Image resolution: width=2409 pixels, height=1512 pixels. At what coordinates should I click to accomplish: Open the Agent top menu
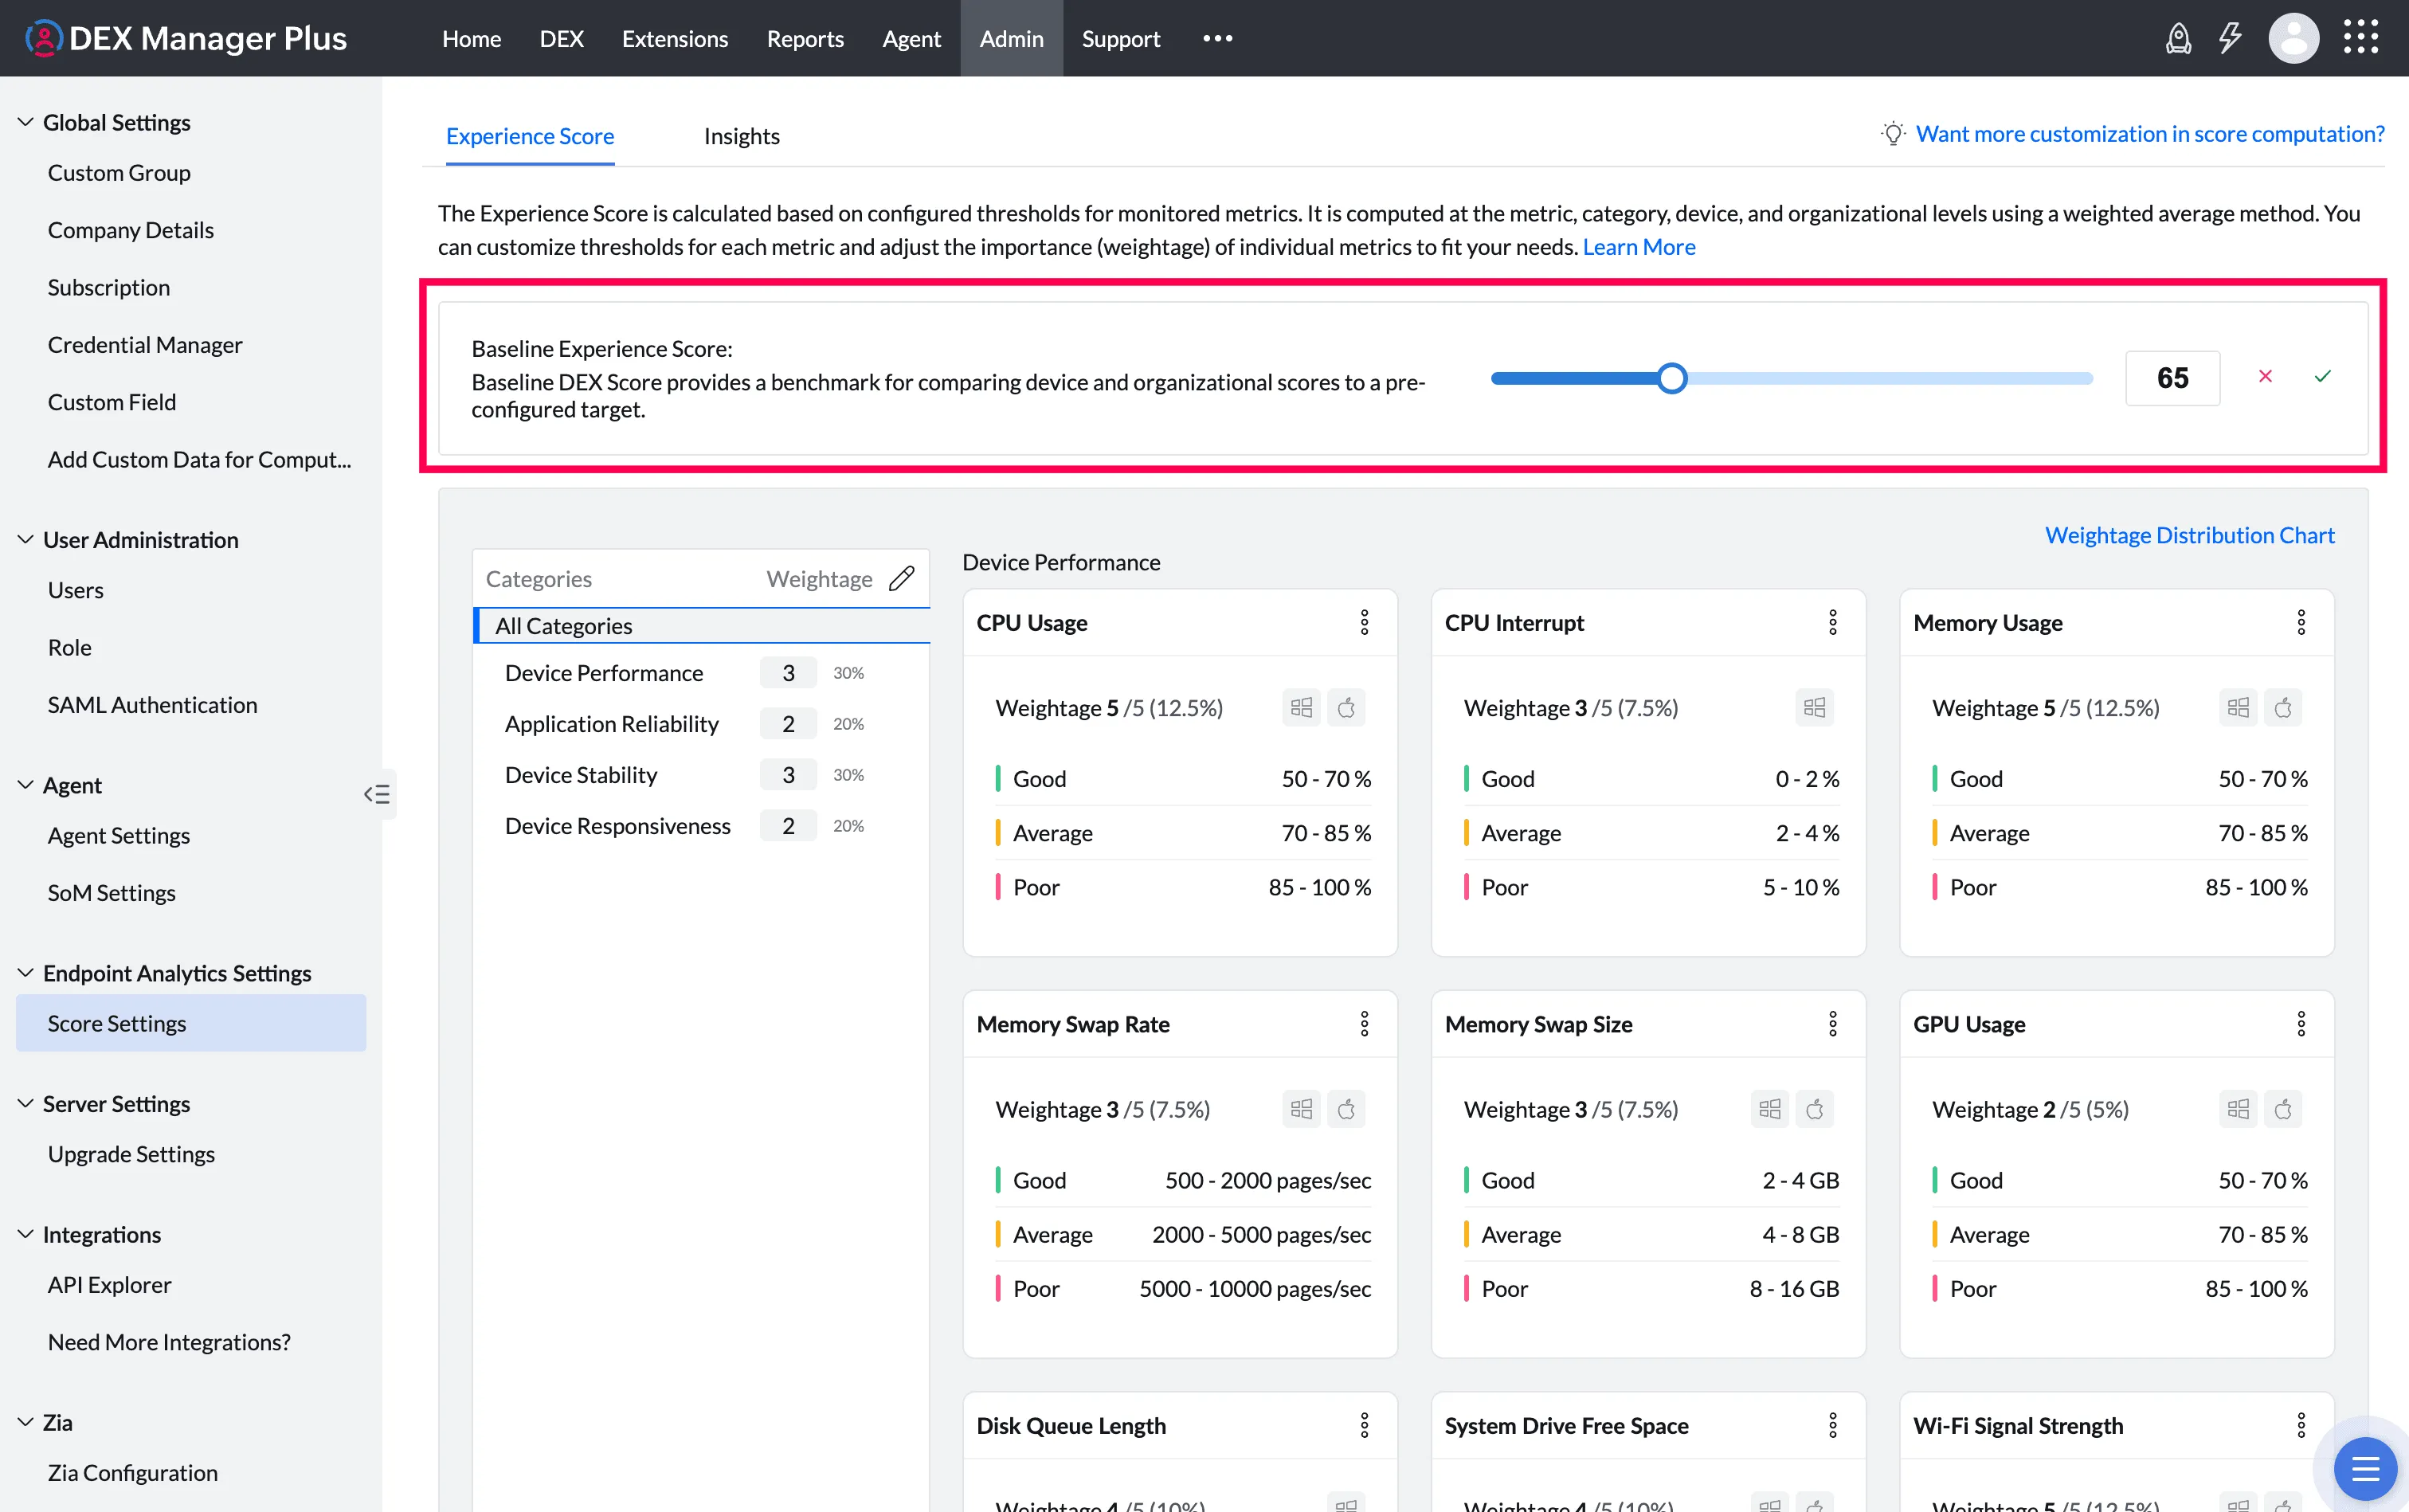(x=911, y=39)
